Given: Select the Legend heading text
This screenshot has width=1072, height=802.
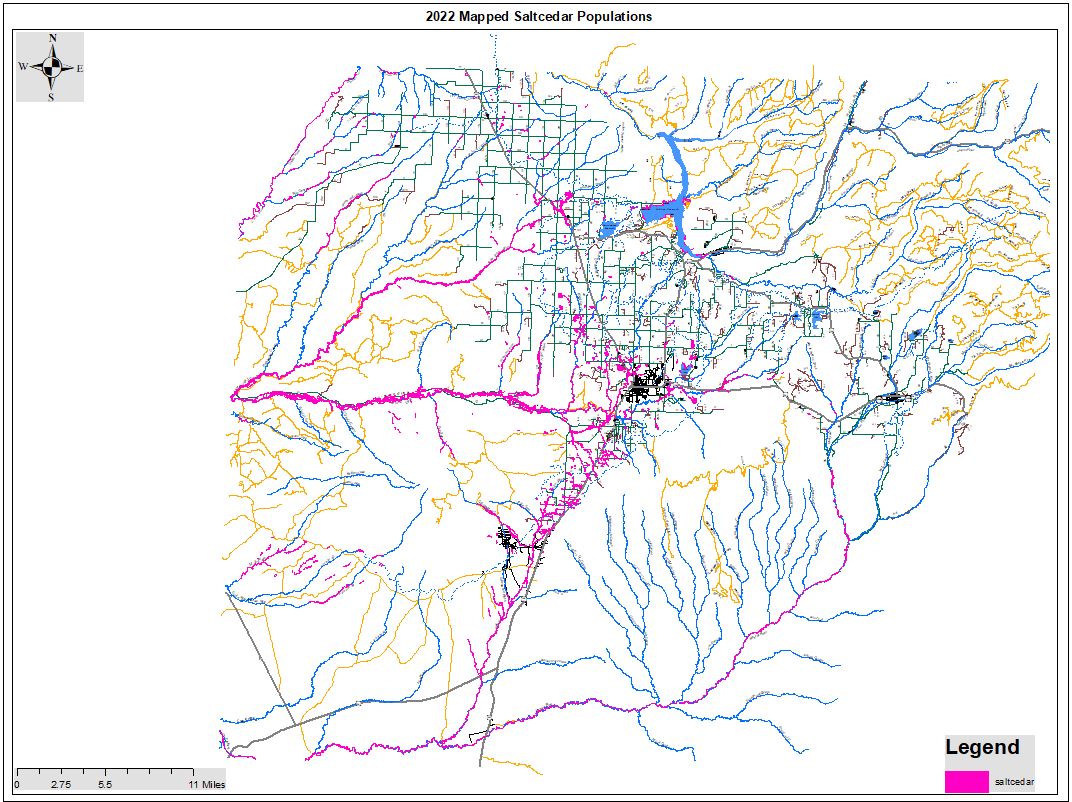Looking at the screenshot, I should coord(982,747).
